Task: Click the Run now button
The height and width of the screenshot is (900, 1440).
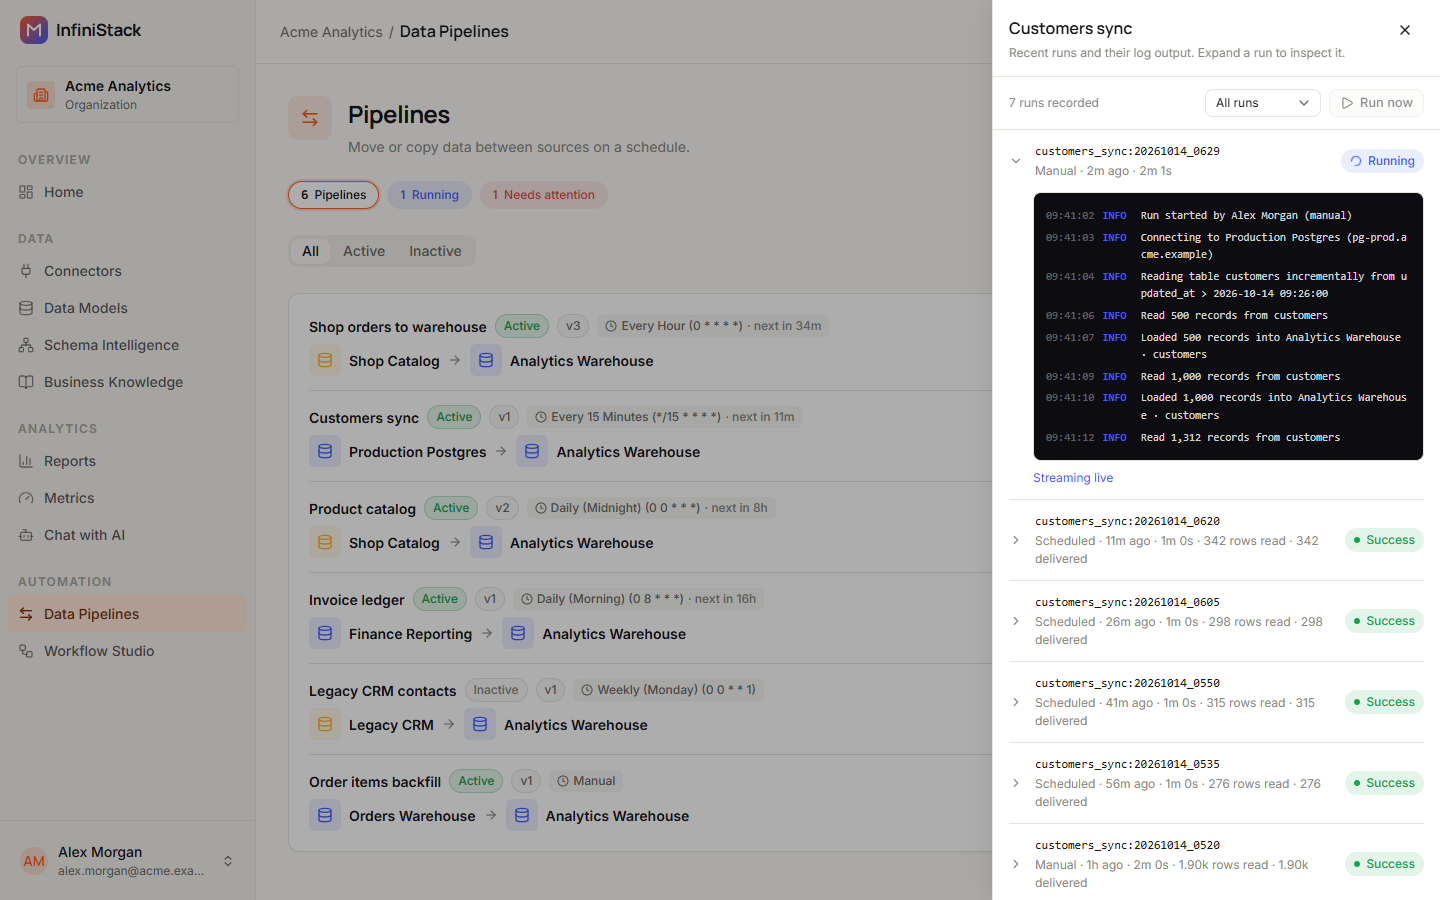Action: tap(1376, 103)
